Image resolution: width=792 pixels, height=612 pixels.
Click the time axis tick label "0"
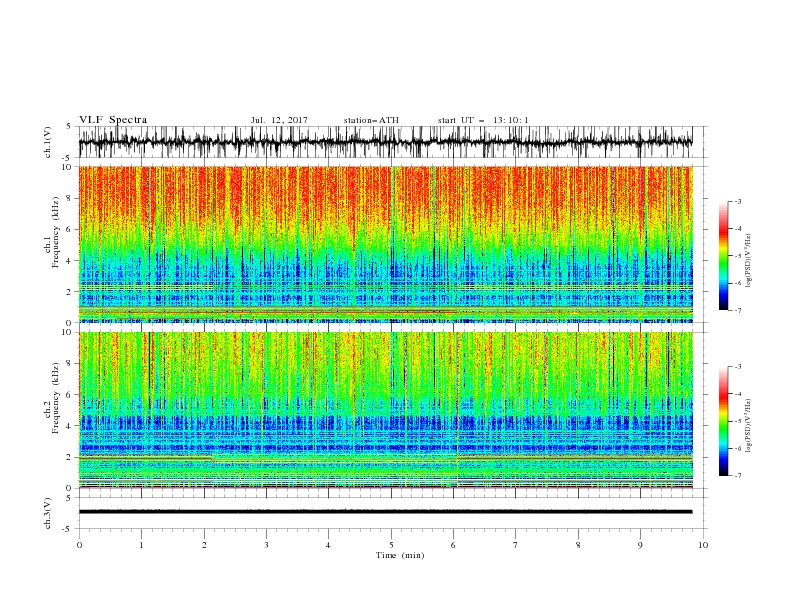[x=79, y=545]
